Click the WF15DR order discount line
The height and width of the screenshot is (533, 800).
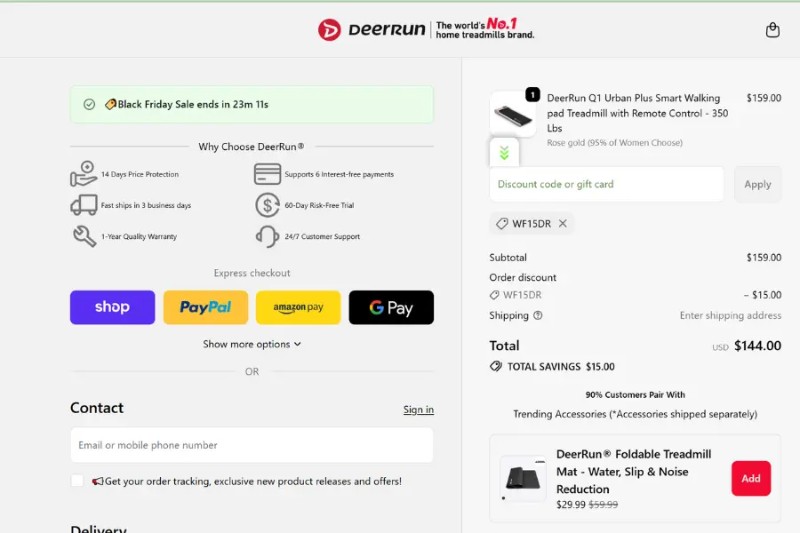(635, 295)
